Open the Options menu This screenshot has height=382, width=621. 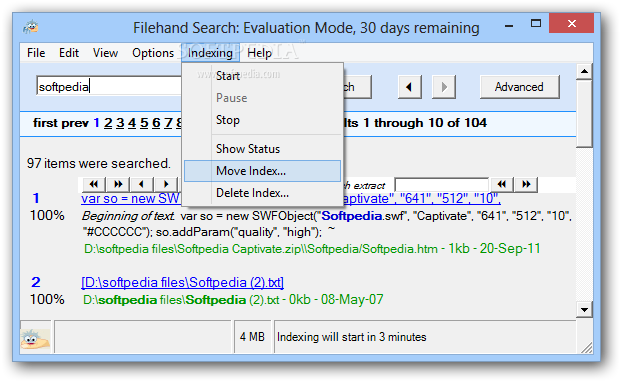click(x=153, y=53)
